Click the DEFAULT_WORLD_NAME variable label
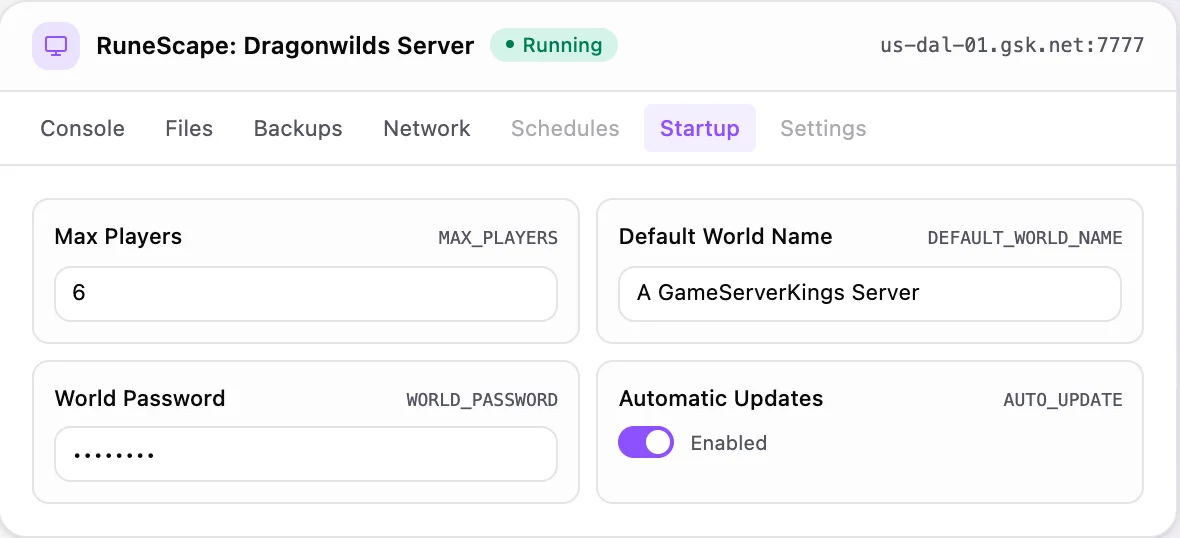1180x538 pixels. tap(1025, 239)
